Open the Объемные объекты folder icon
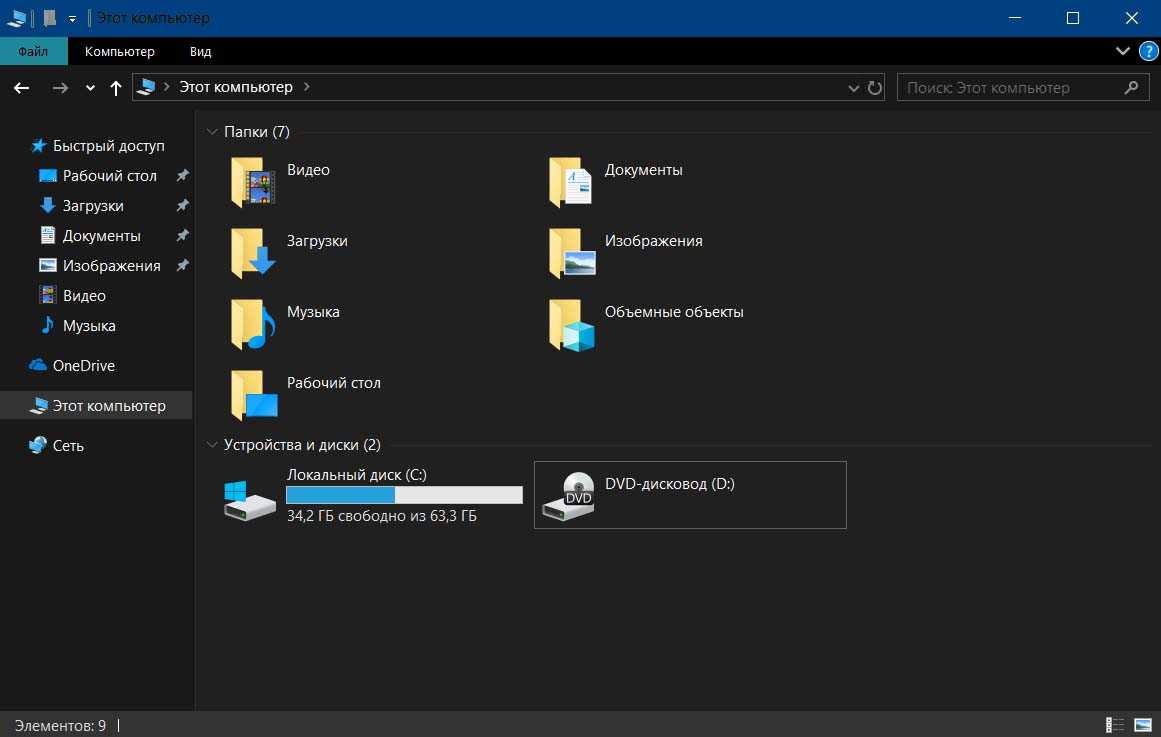 click(x=572, y=325)
